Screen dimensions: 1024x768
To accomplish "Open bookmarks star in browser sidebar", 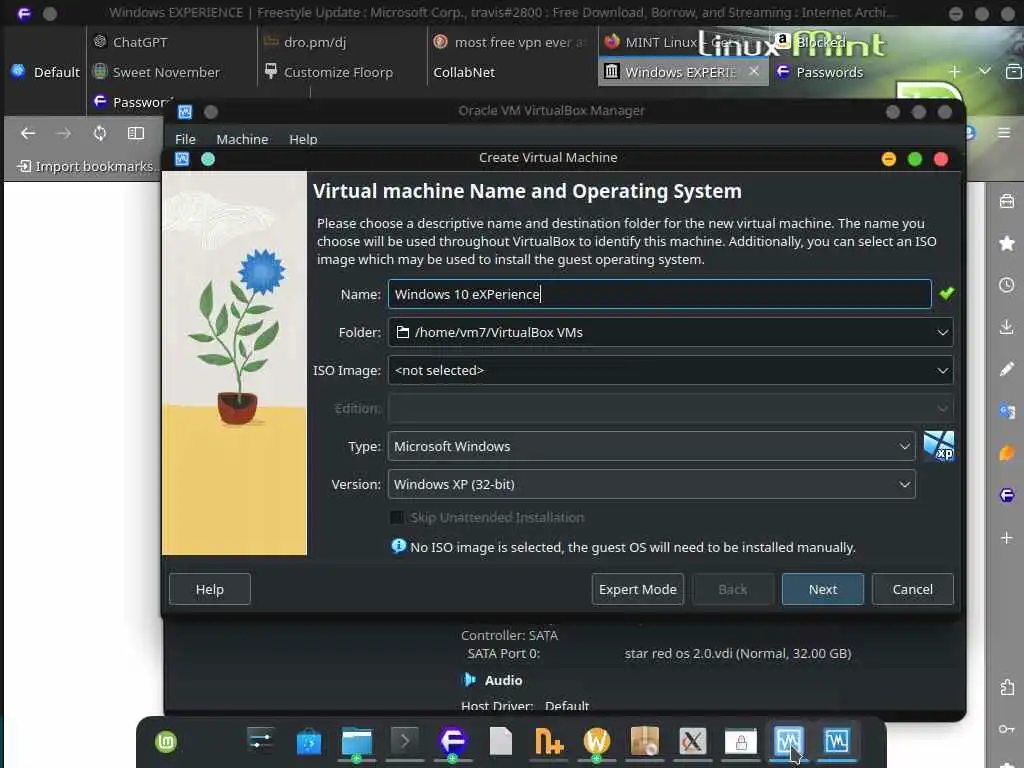I will pos(1006,243).
